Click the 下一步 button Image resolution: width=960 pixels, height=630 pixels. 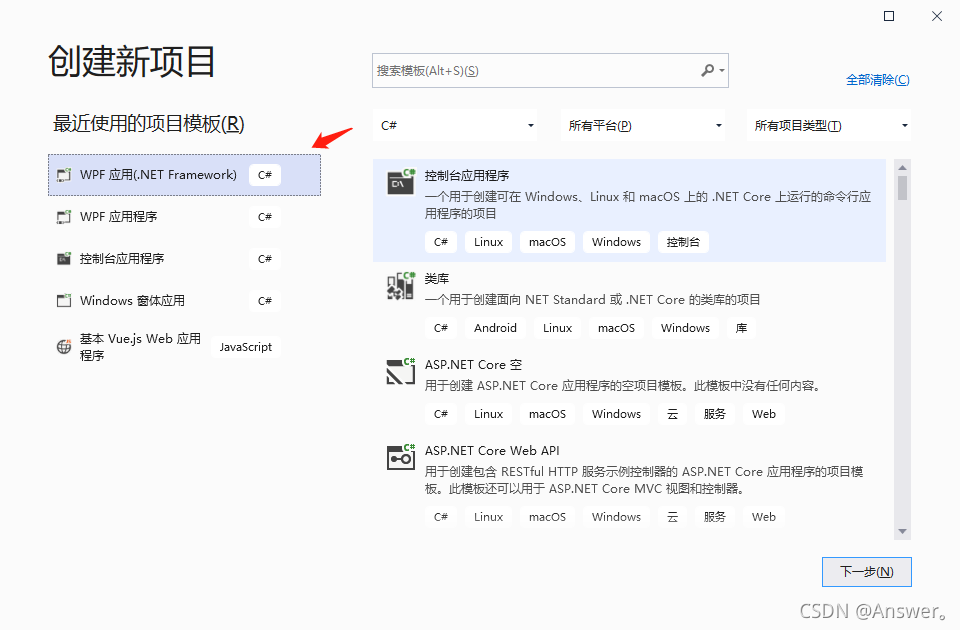pos(866,572)
